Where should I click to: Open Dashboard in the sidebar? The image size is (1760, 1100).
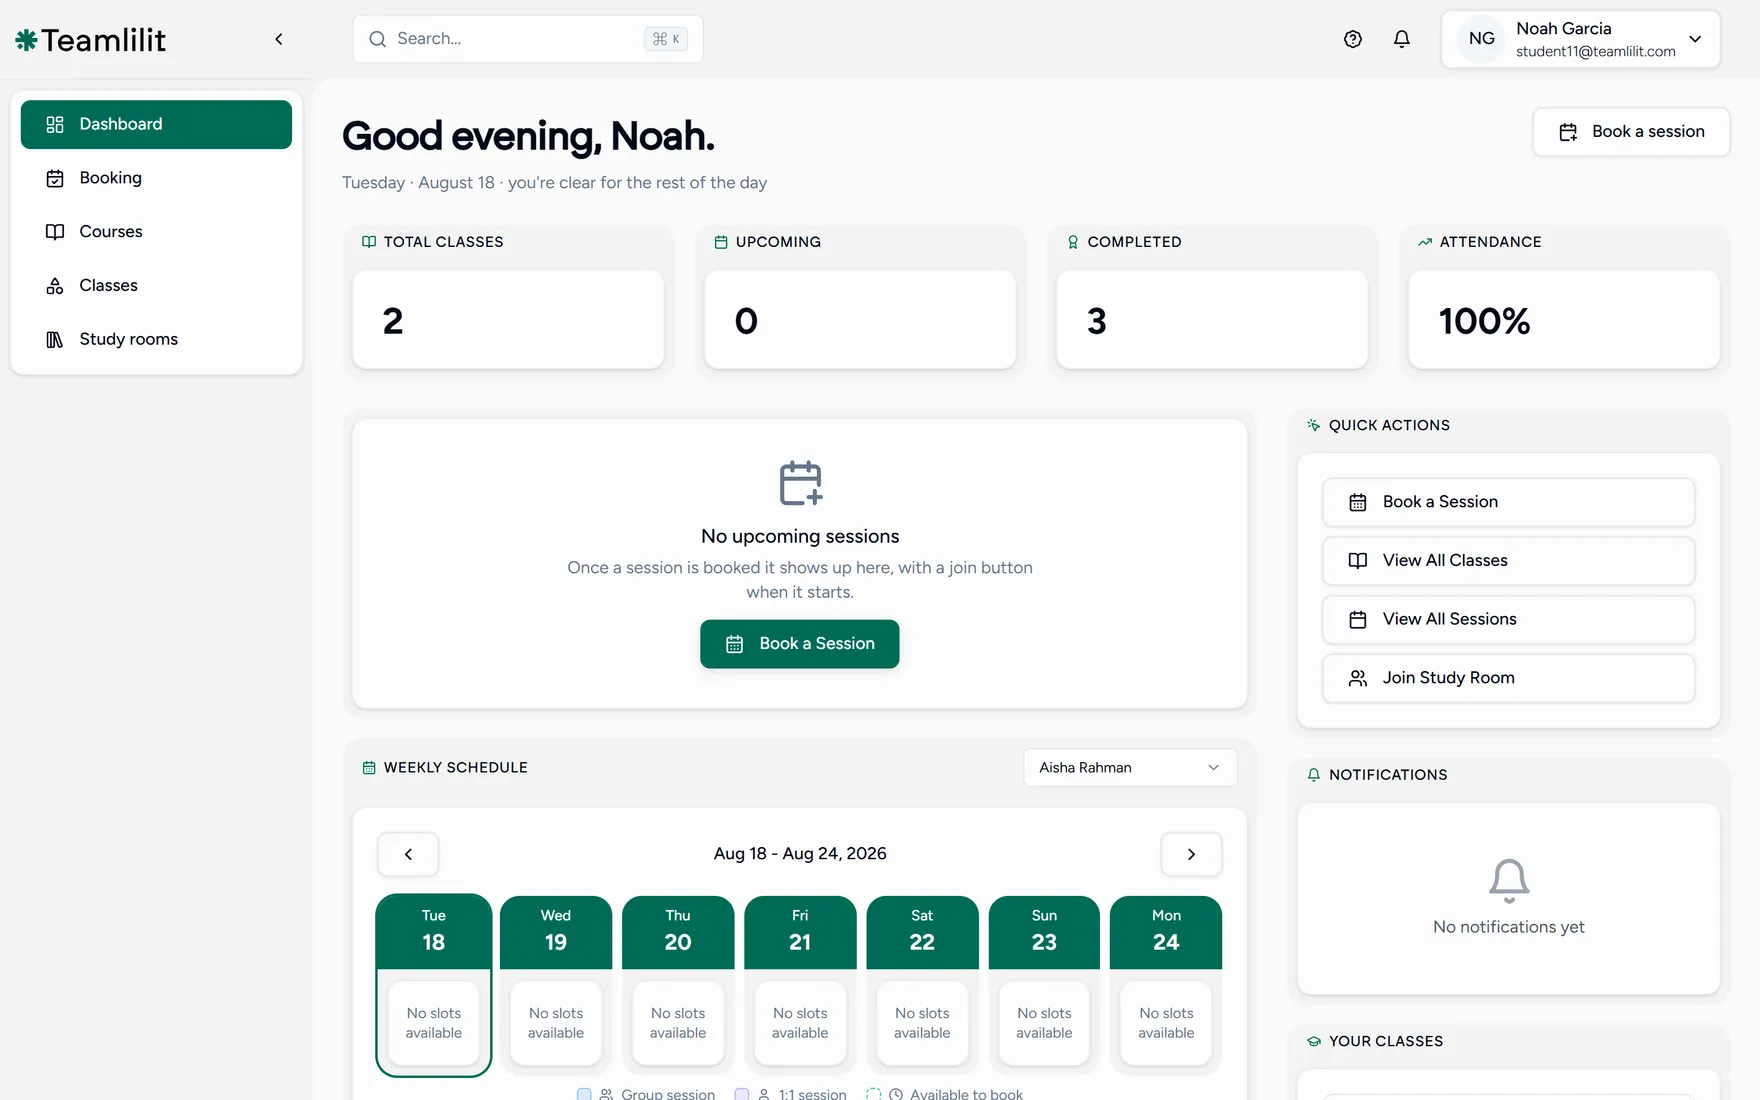click(x=156, y=124)
